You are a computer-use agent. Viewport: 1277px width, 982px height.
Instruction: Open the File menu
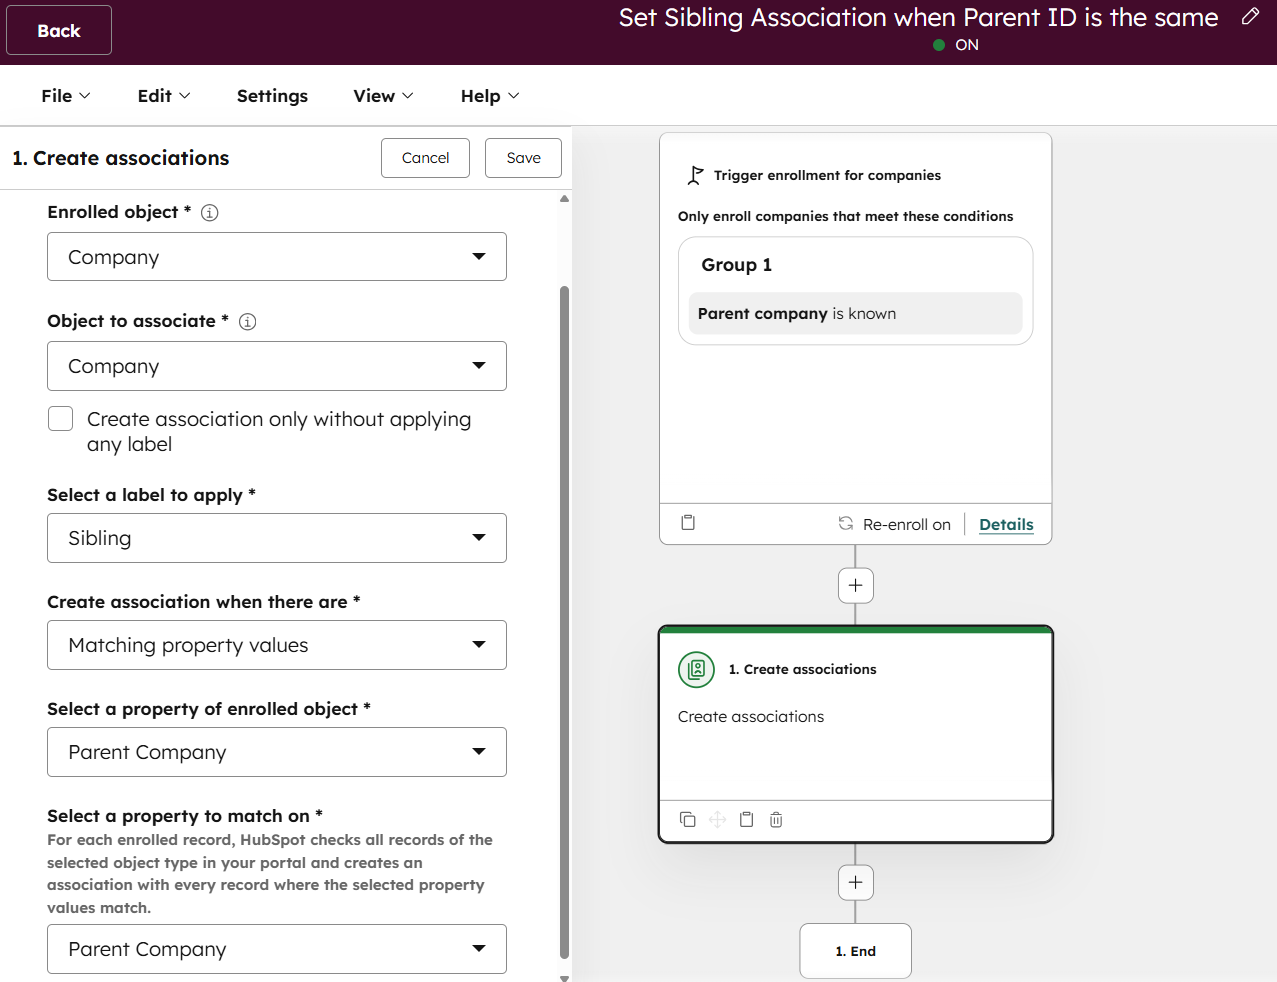click(65, 96)
